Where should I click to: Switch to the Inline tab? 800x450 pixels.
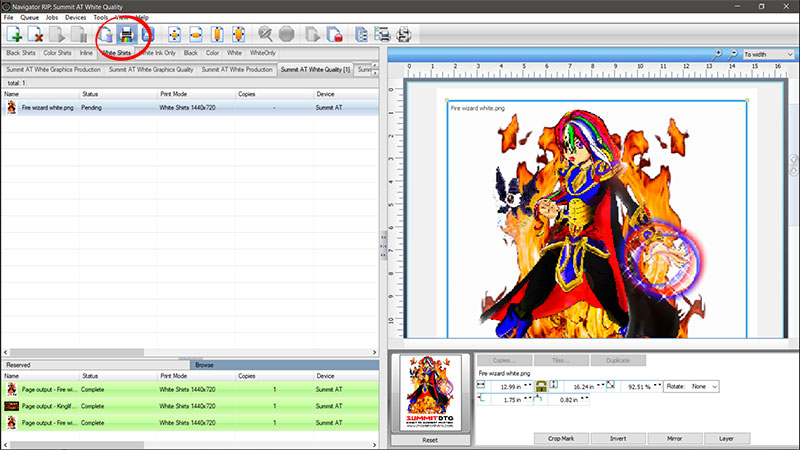[x=86, y=53]
